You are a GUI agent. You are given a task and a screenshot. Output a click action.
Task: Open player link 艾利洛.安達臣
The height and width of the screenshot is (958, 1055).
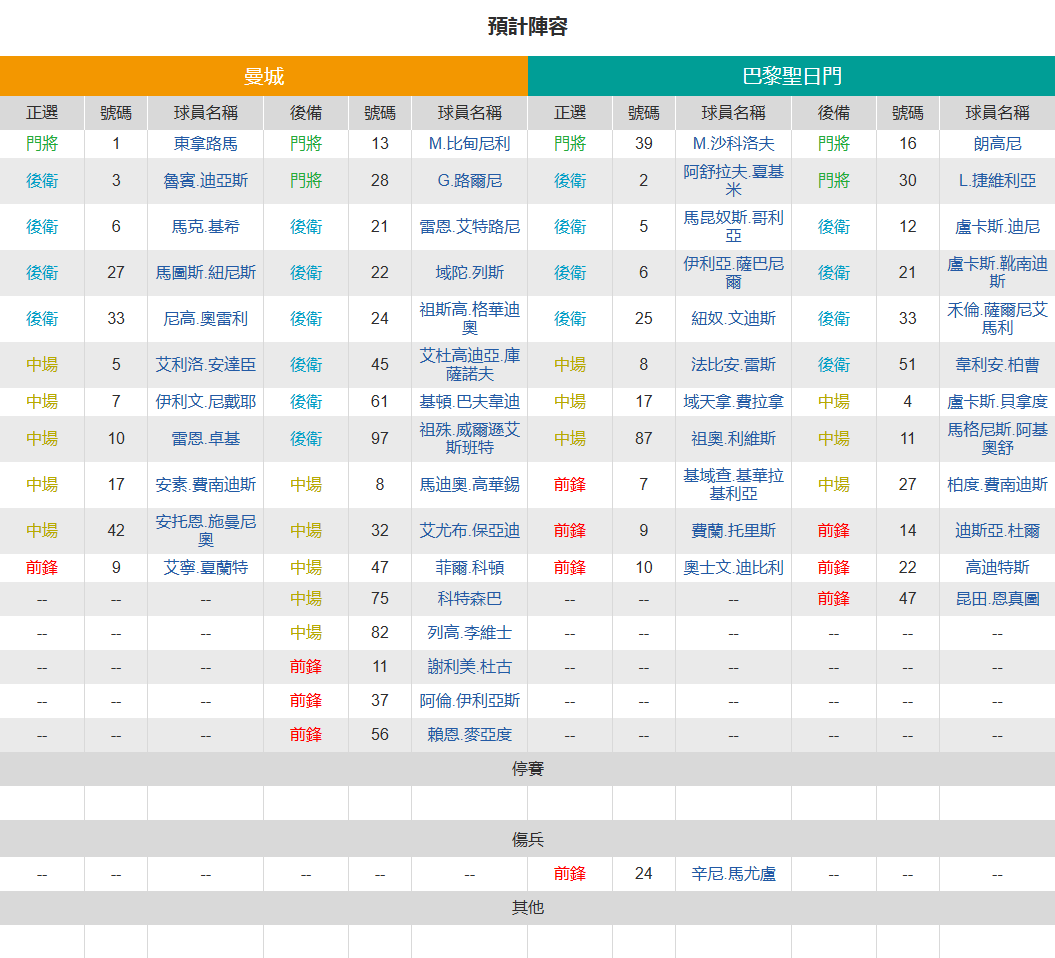205,365
